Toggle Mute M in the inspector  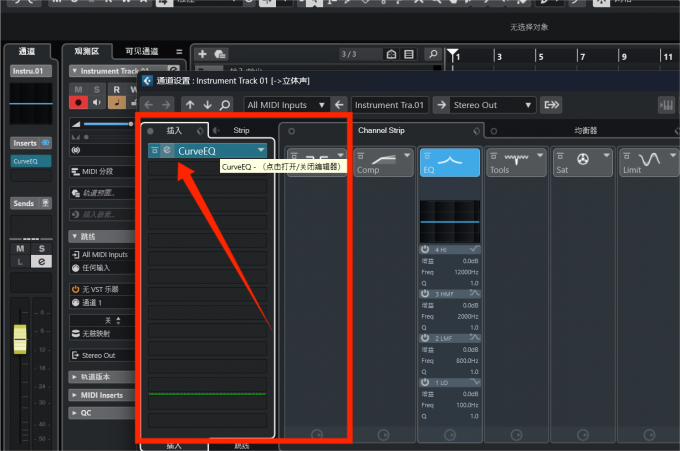[78, 90]
